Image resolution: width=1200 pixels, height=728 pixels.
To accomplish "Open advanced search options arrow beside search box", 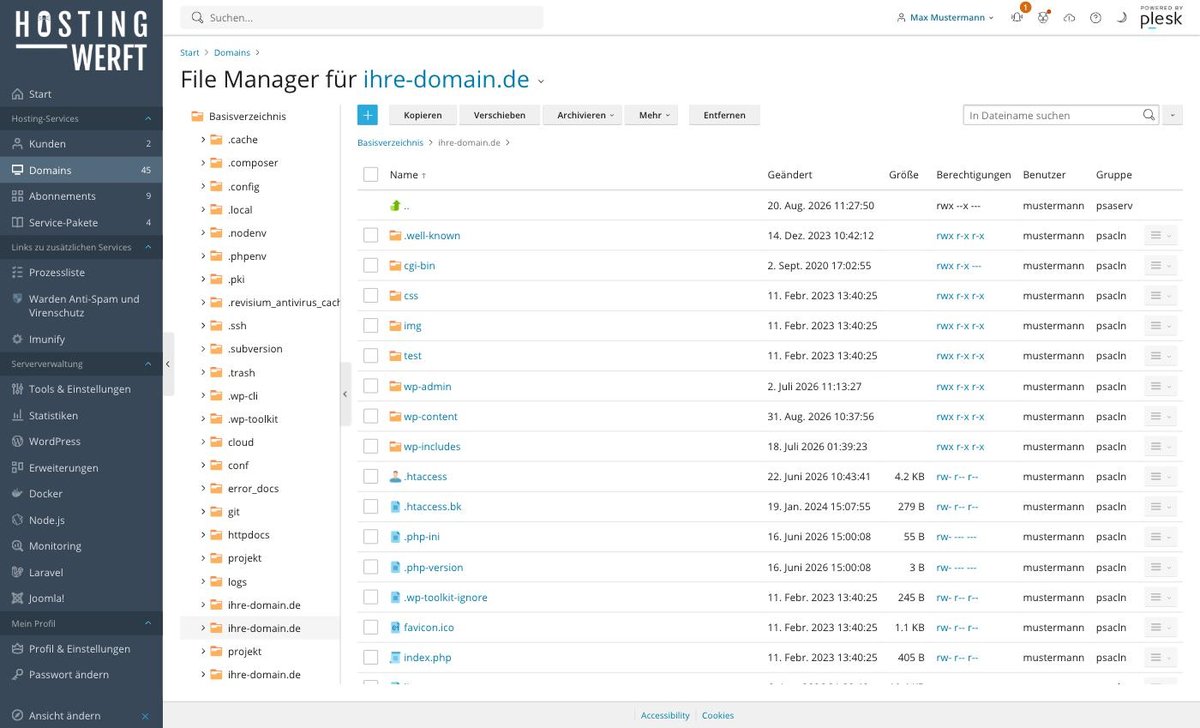I will (1172, 115).
